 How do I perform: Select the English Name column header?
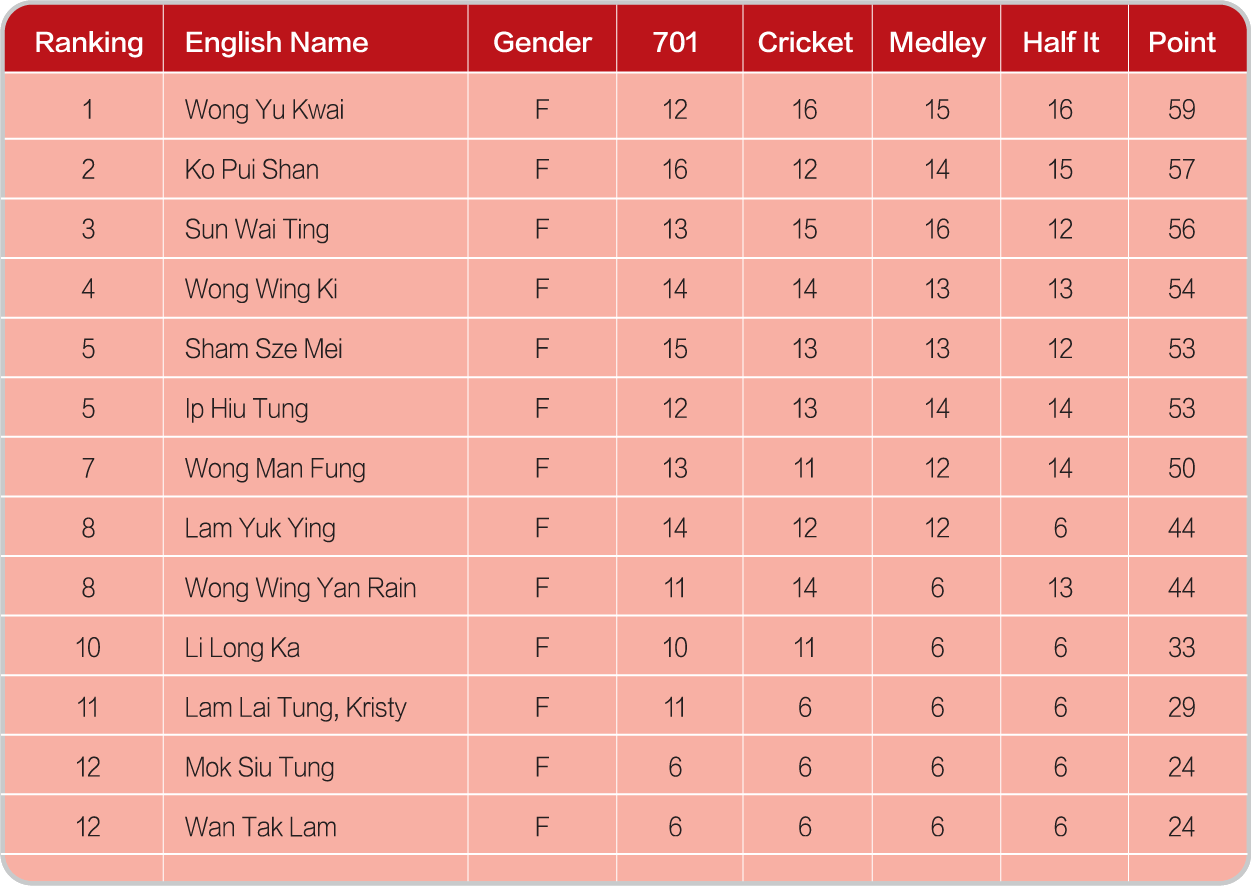point(277,43)
